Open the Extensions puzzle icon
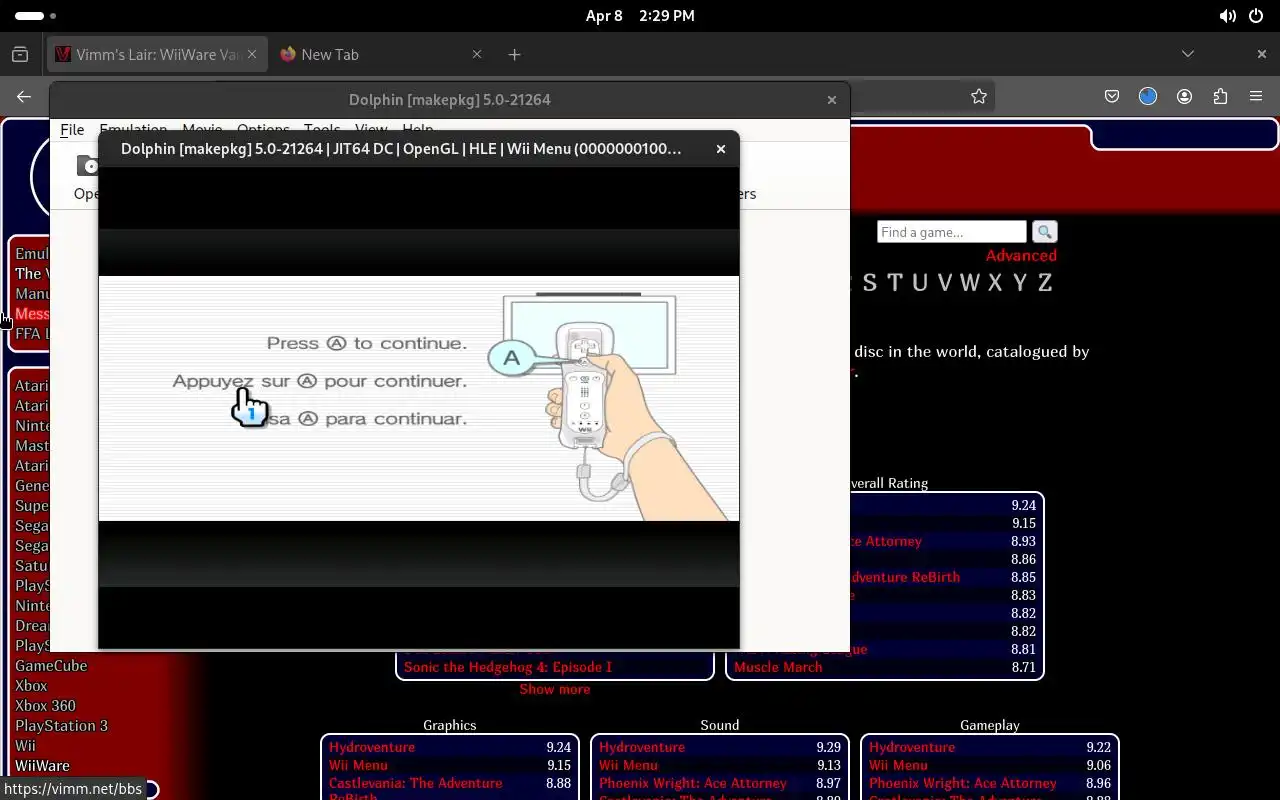This screenshot has width=1280, height=800. coord(1220,96)
